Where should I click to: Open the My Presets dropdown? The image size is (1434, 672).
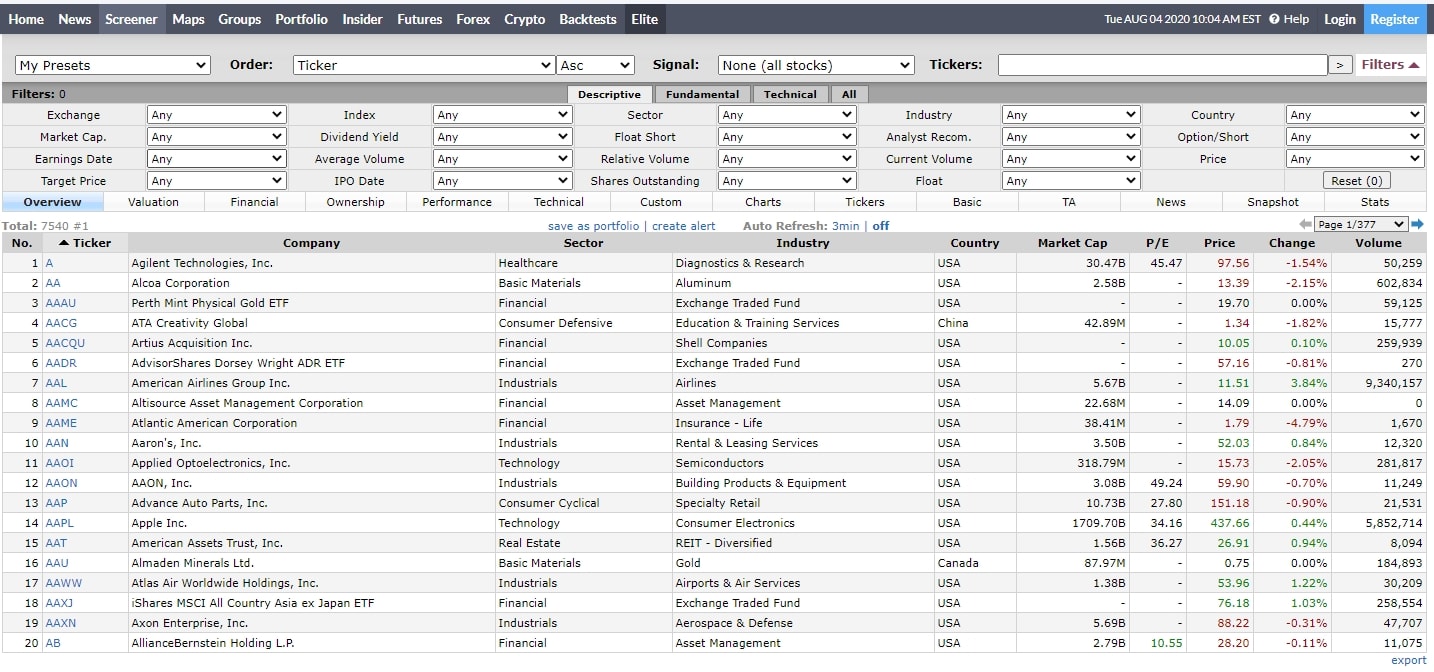click(x=113, y=65)
